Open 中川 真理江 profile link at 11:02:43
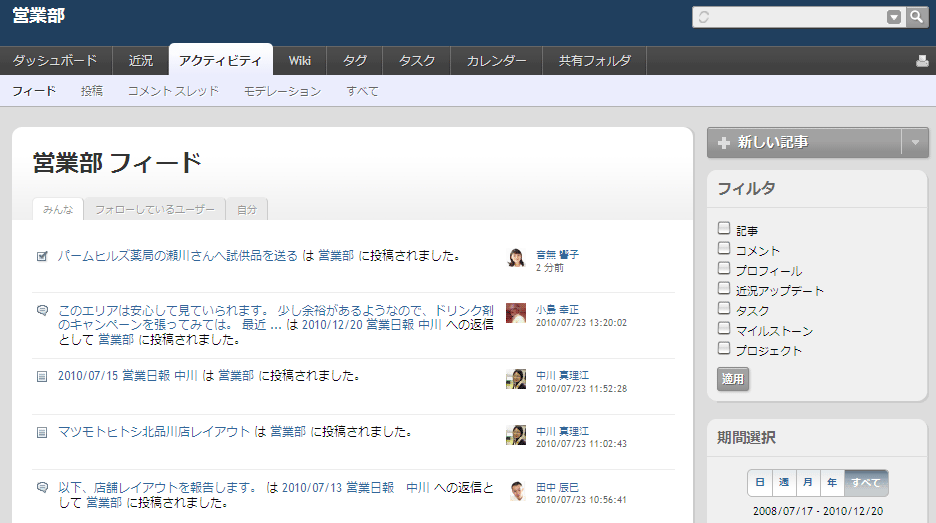Screen dimensions: 936x523 [x=562, y=431]
